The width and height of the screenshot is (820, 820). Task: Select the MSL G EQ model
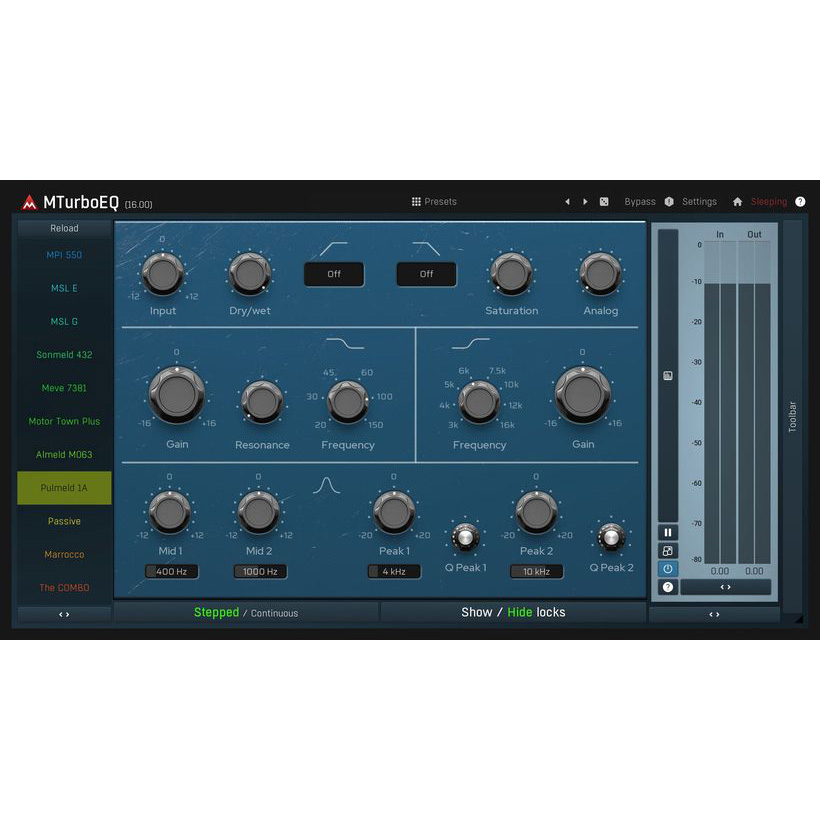coord(64,322)
